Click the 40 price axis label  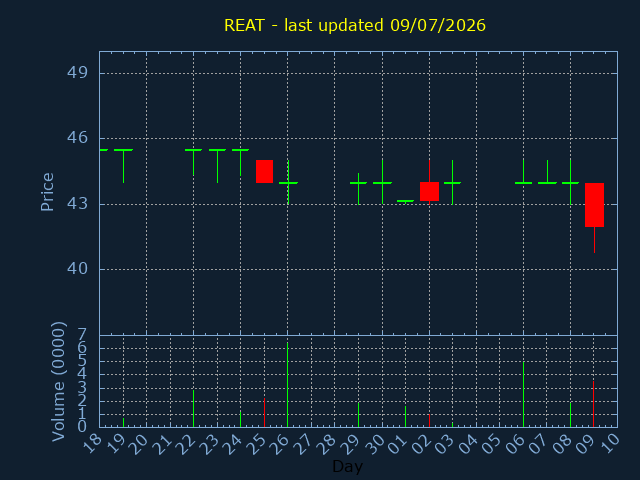click(77, 269)
